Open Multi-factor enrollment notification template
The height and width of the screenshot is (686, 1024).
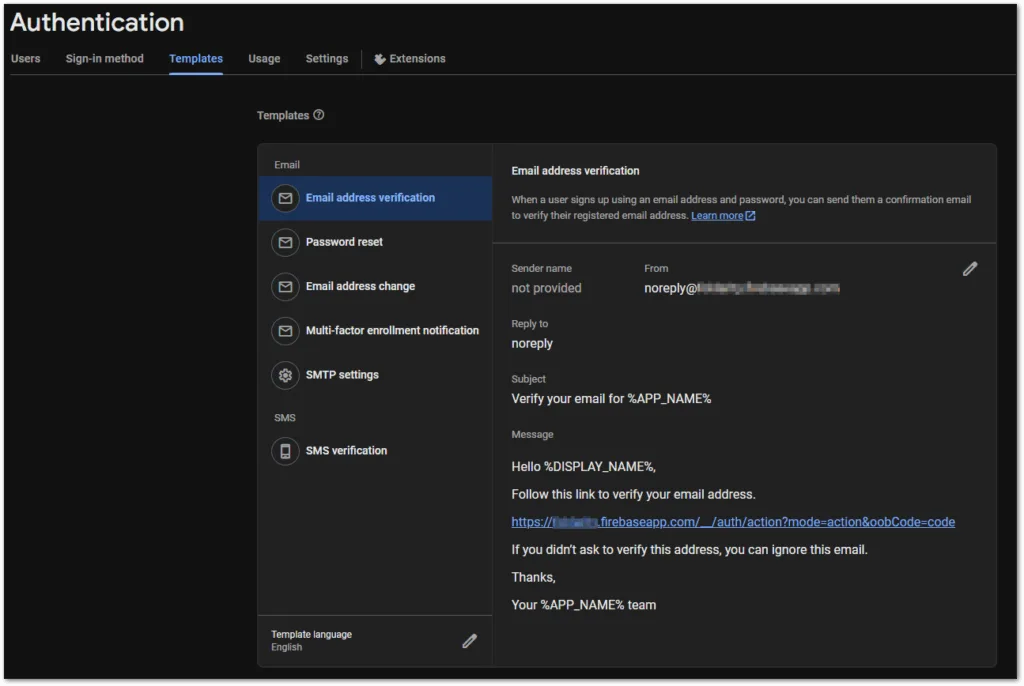tap(375, 331)
